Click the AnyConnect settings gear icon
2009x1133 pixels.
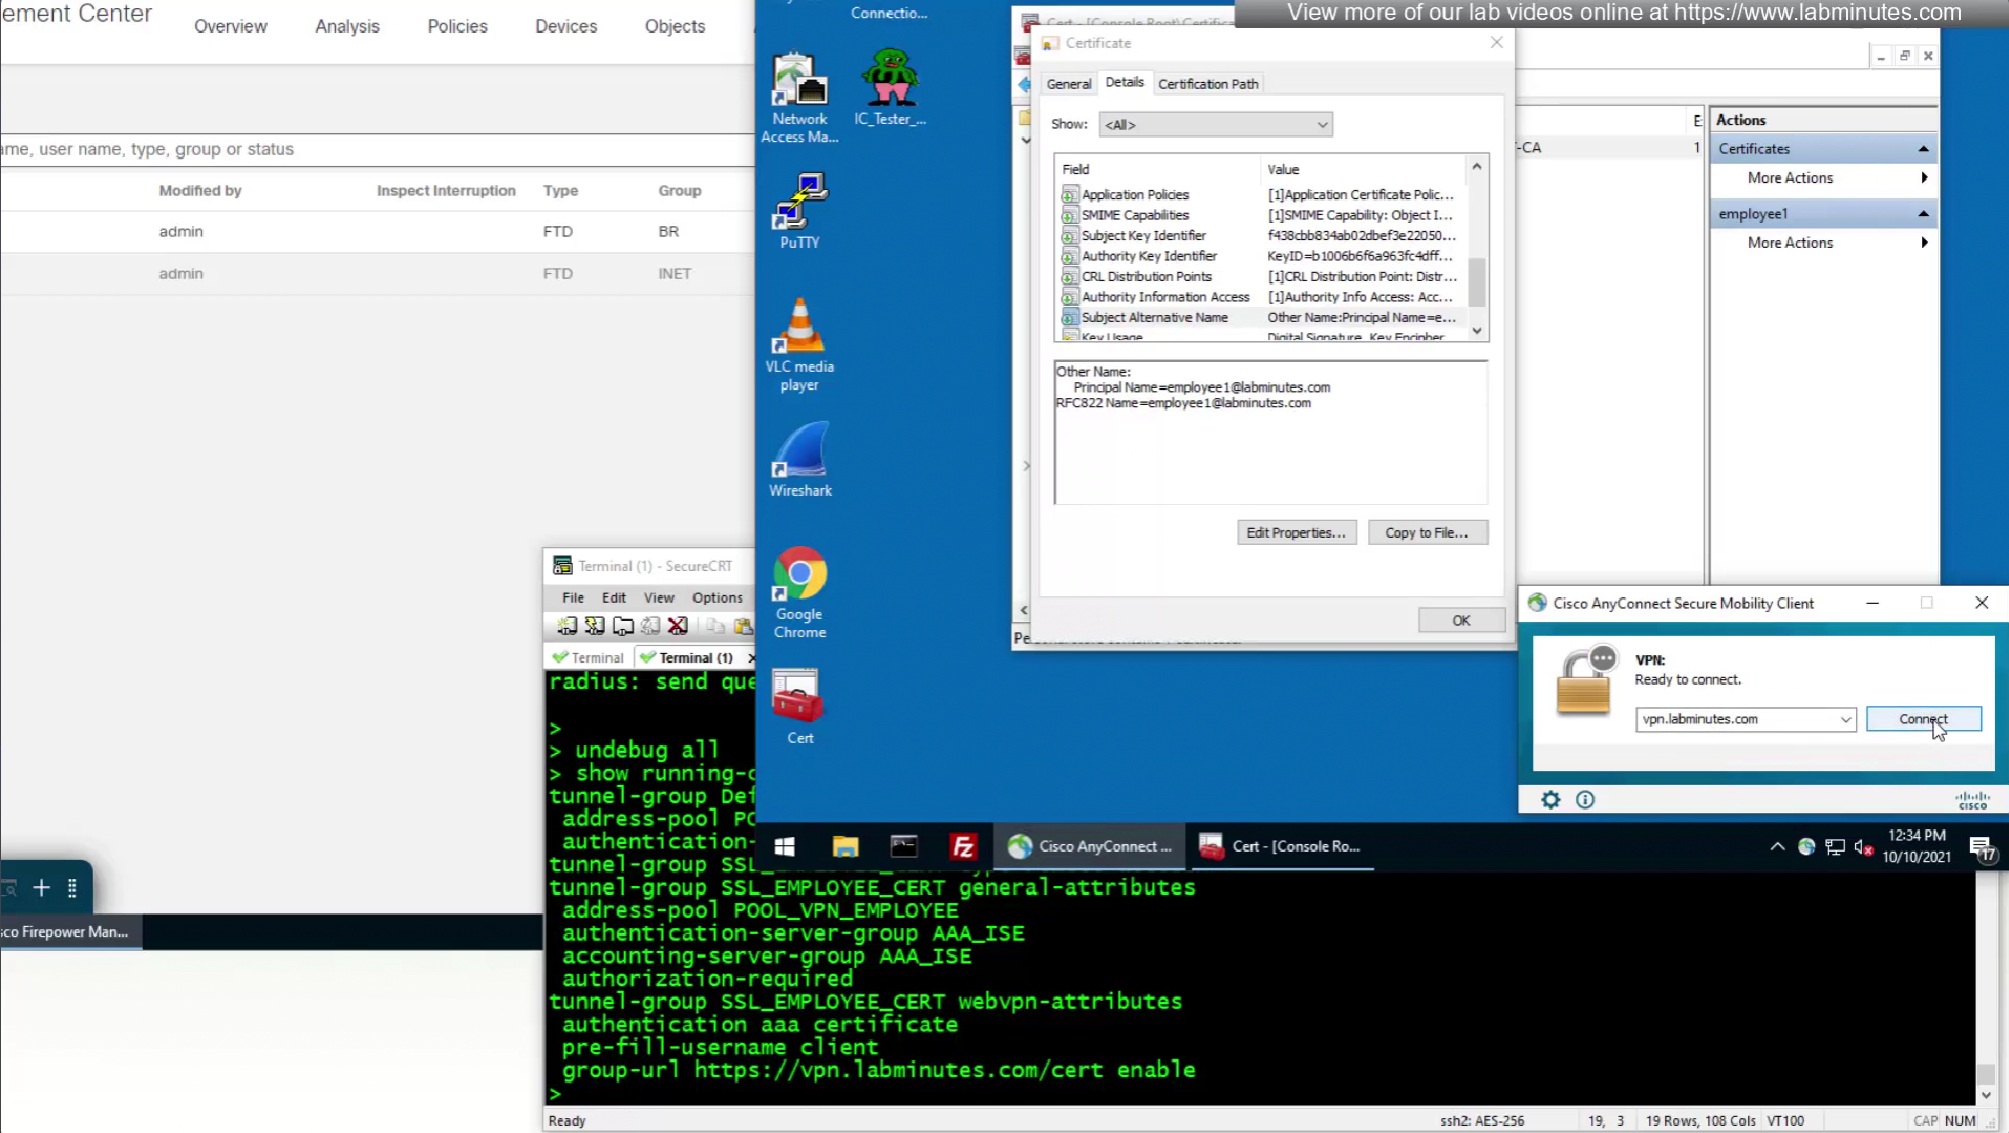tap(1550, 799)
